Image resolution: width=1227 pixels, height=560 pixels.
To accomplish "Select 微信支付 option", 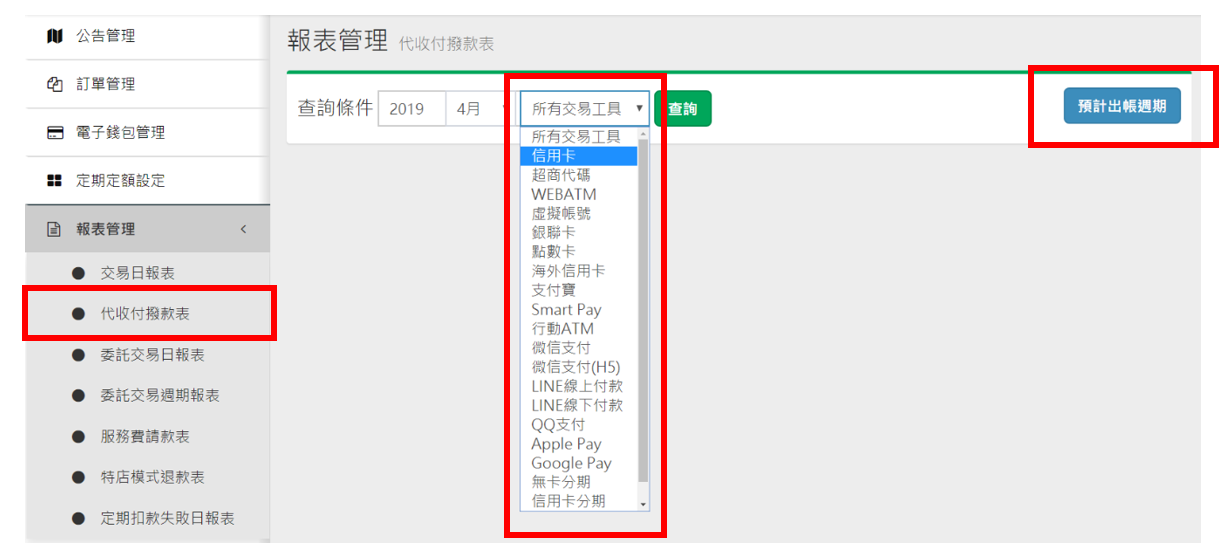I will click(x=578, y=348).
